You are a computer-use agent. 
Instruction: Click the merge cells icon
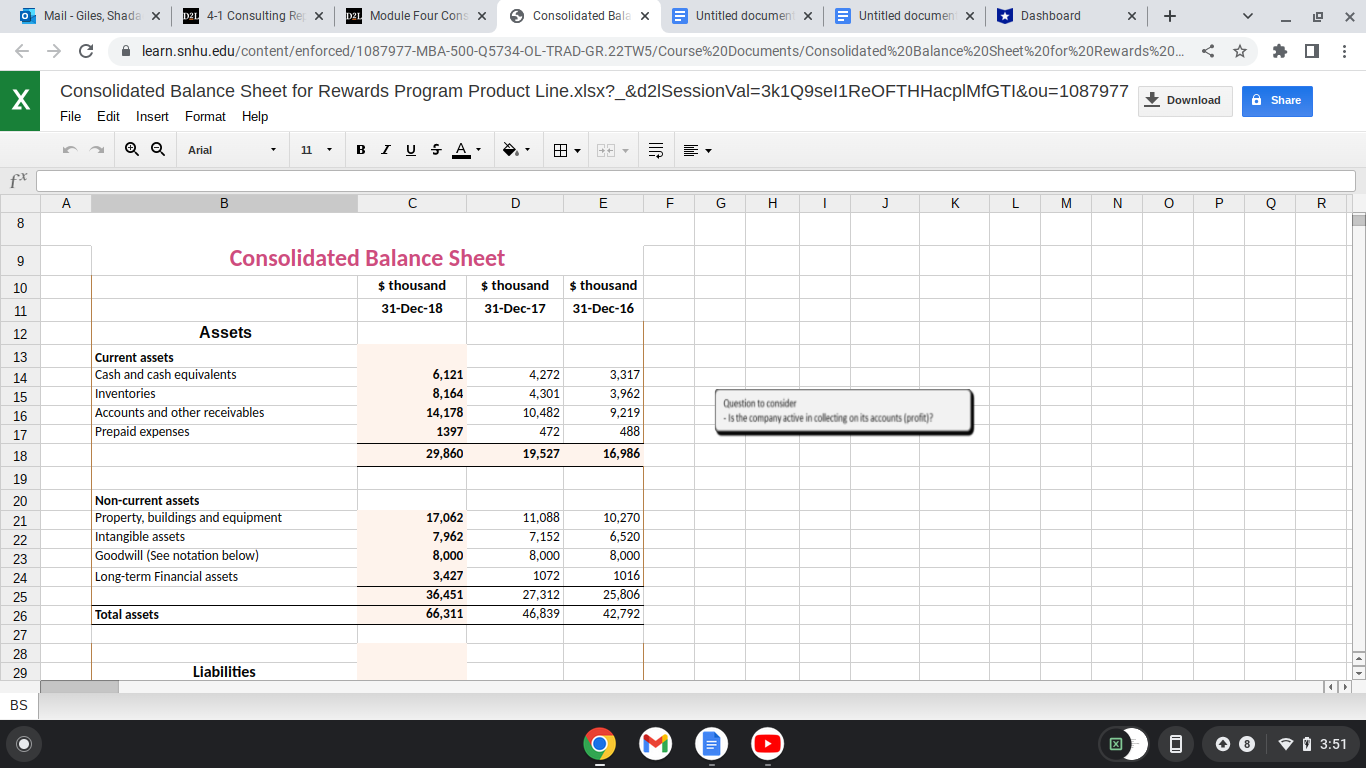(x=606, y=151)
